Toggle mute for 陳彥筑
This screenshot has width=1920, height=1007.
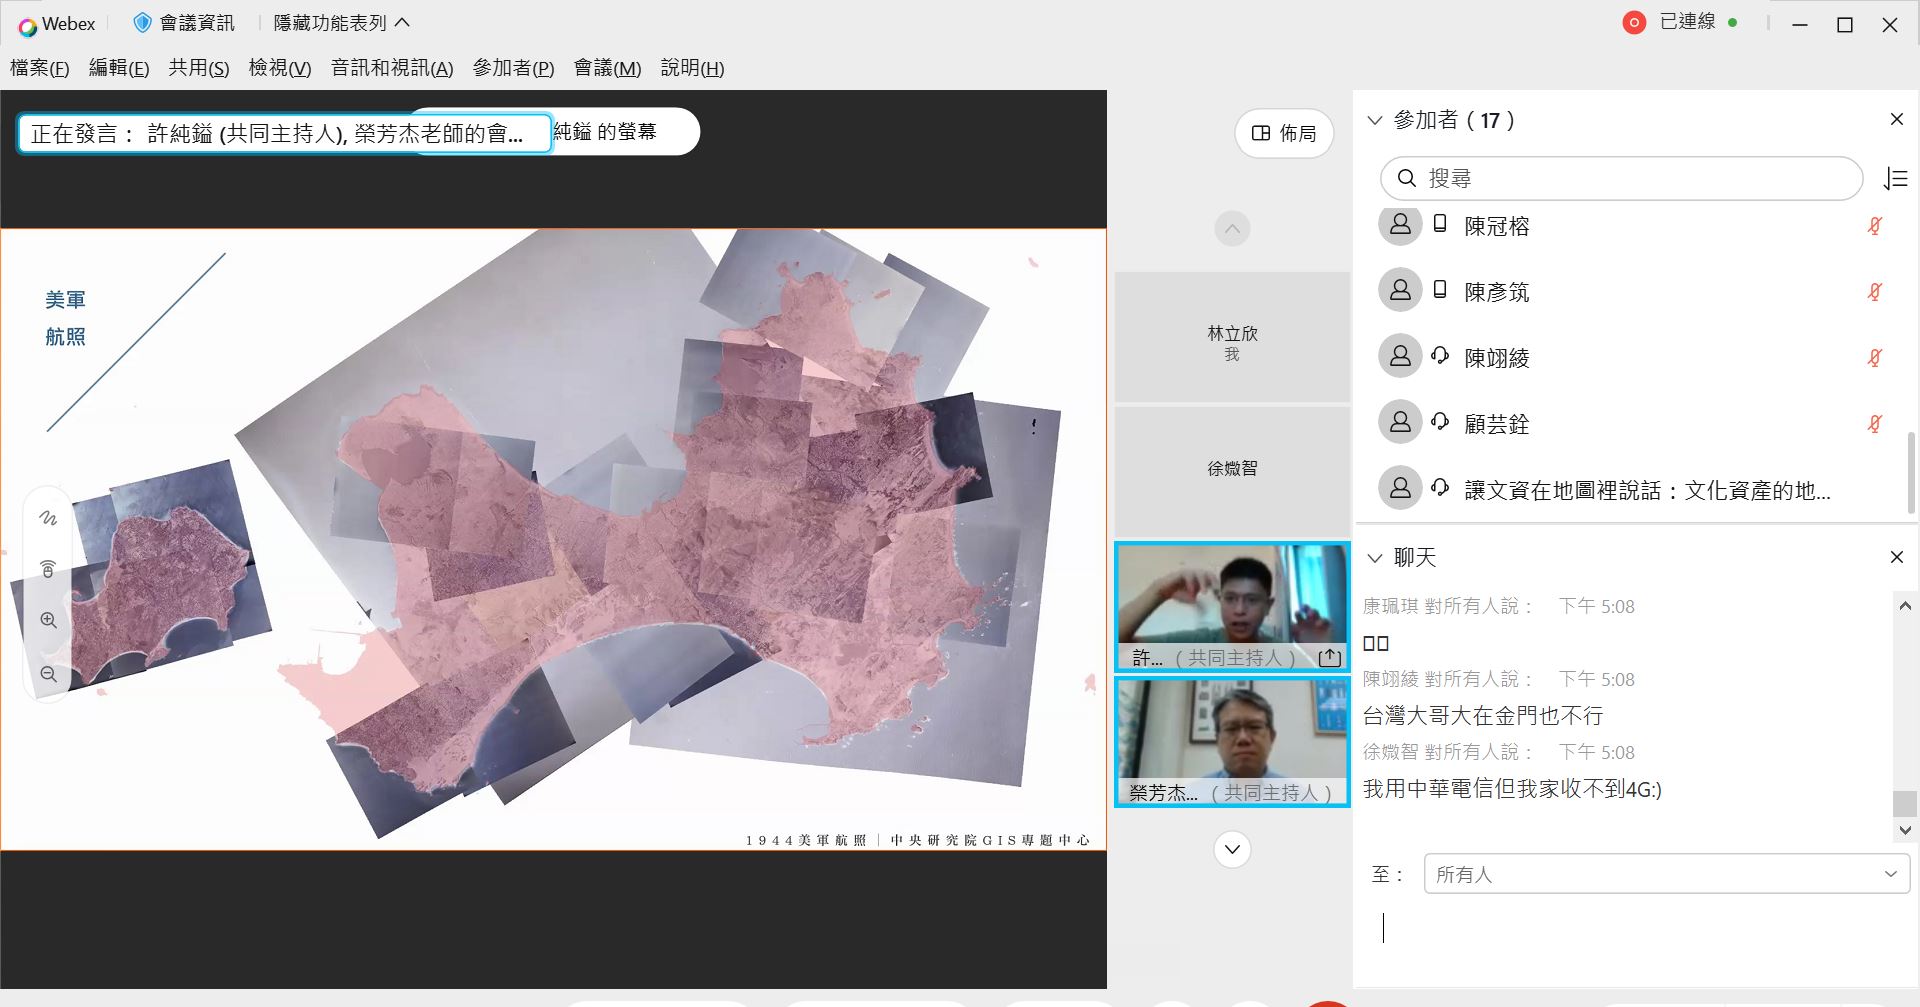click(1875, 292)
